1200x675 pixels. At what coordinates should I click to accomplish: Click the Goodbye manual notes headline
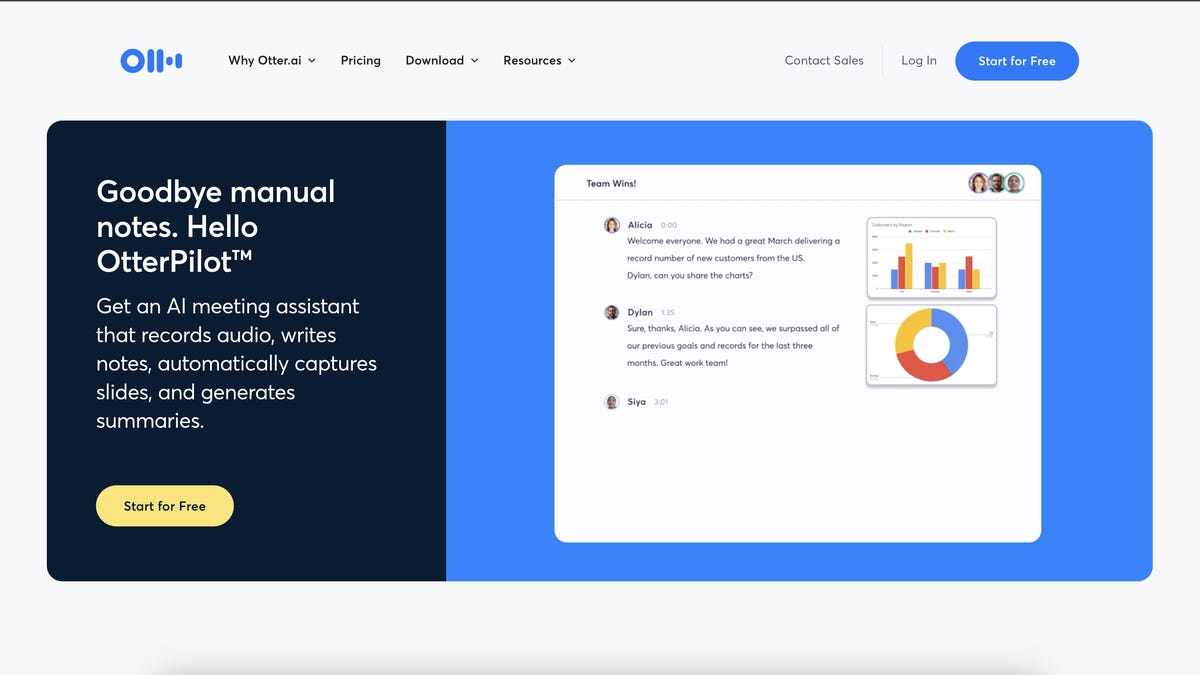tap(216, 227)
